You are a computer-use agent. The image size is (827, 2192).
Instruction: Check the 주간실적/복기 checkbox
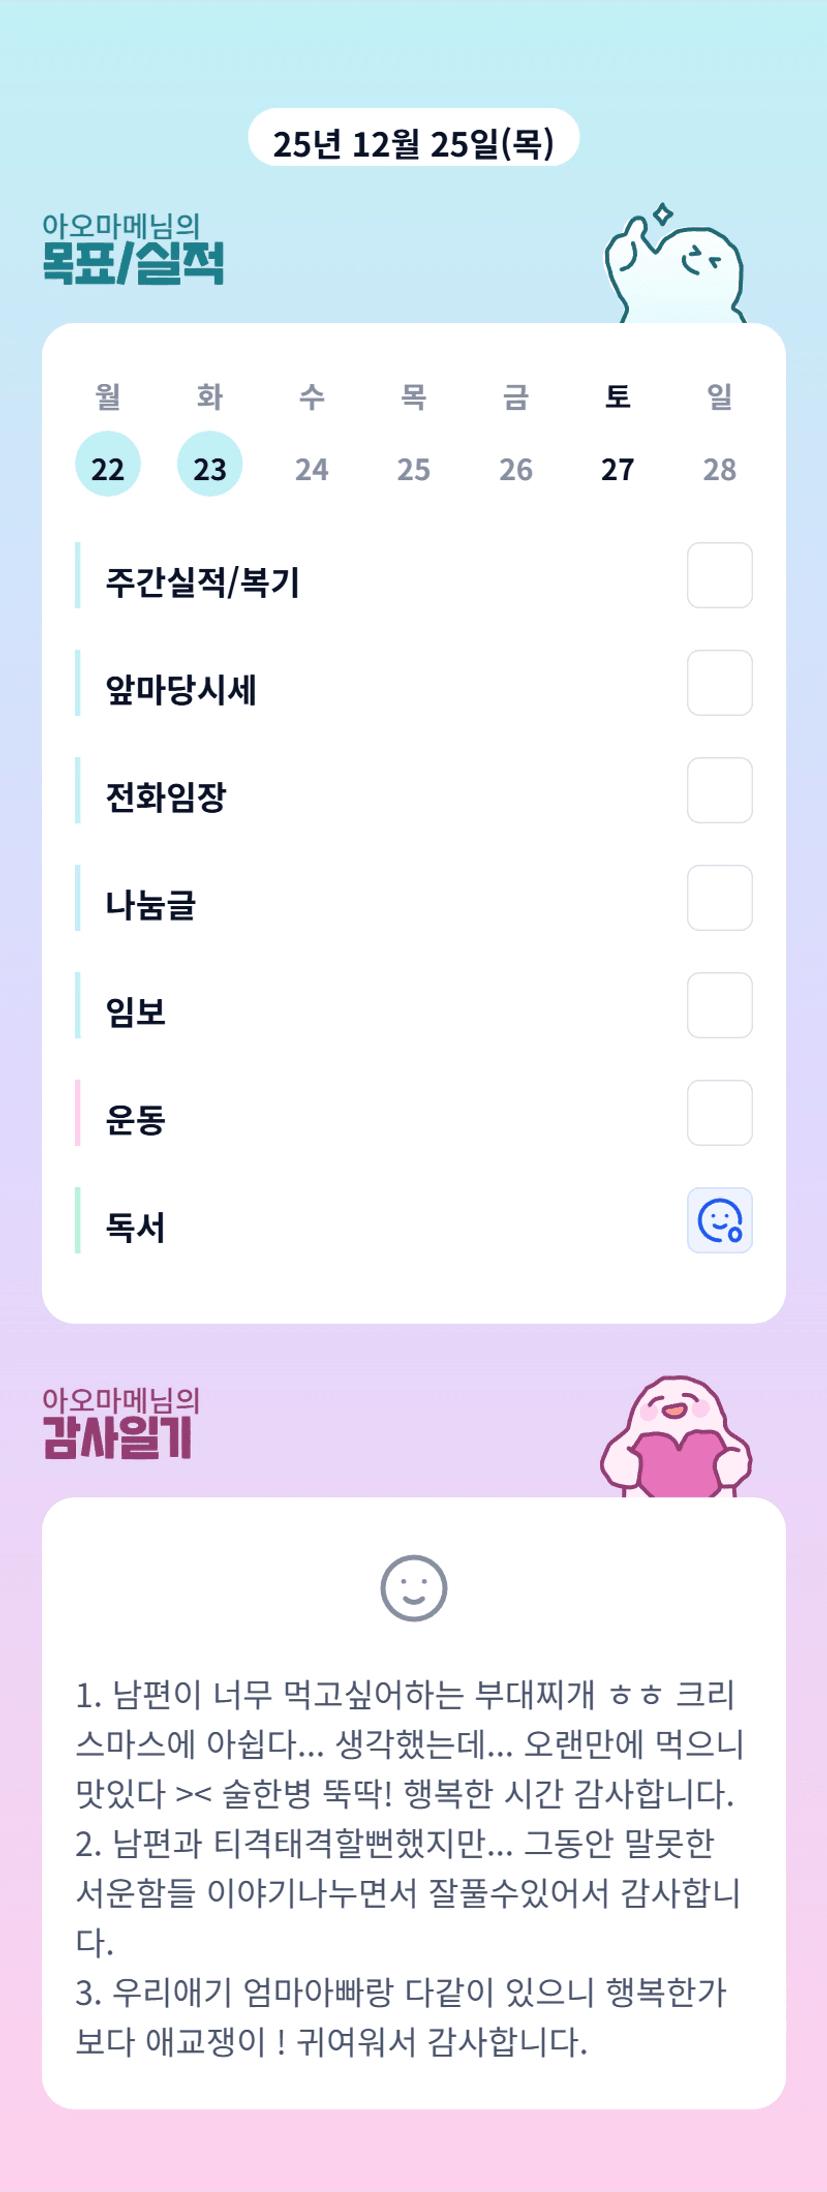tap(719, 575)
